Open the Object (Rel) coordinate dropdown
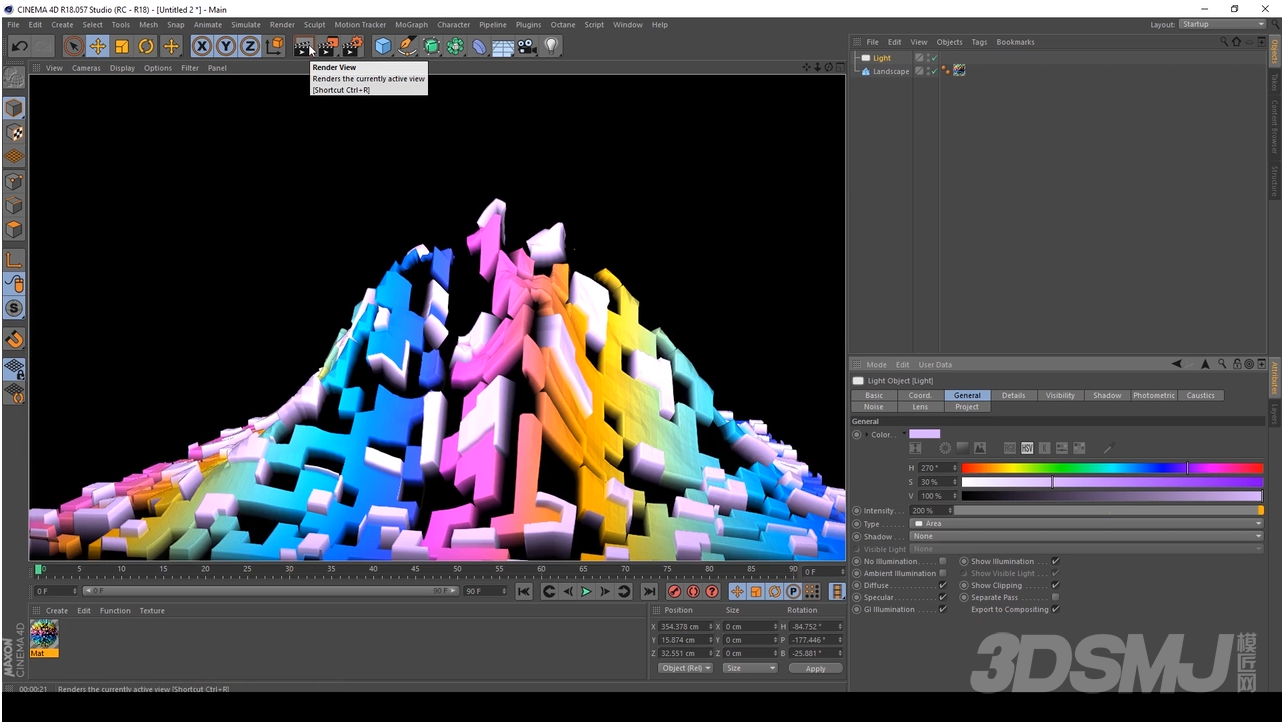The height and width of the screenshot is (724, 1284). point(685,668)
